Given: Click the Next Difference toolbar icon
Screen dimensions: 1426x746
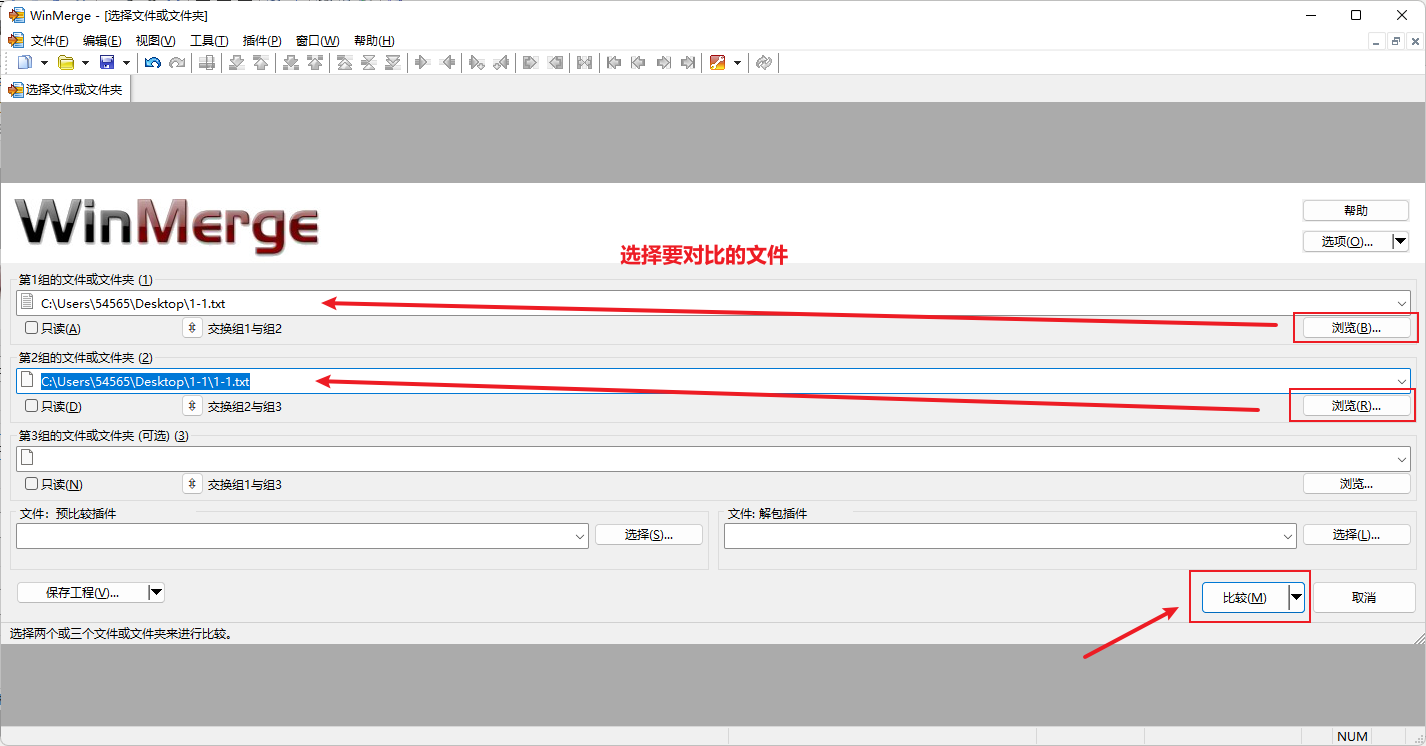Looking at the screenshot, I should coord(236,62).
